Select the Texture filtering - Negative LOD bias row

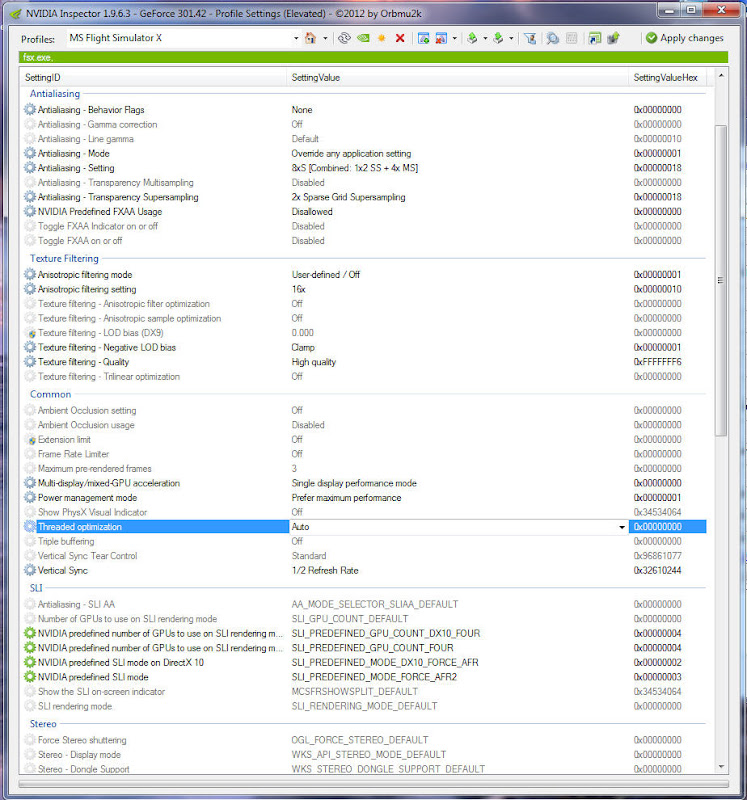pyautogui.click(x=364, y=347)
